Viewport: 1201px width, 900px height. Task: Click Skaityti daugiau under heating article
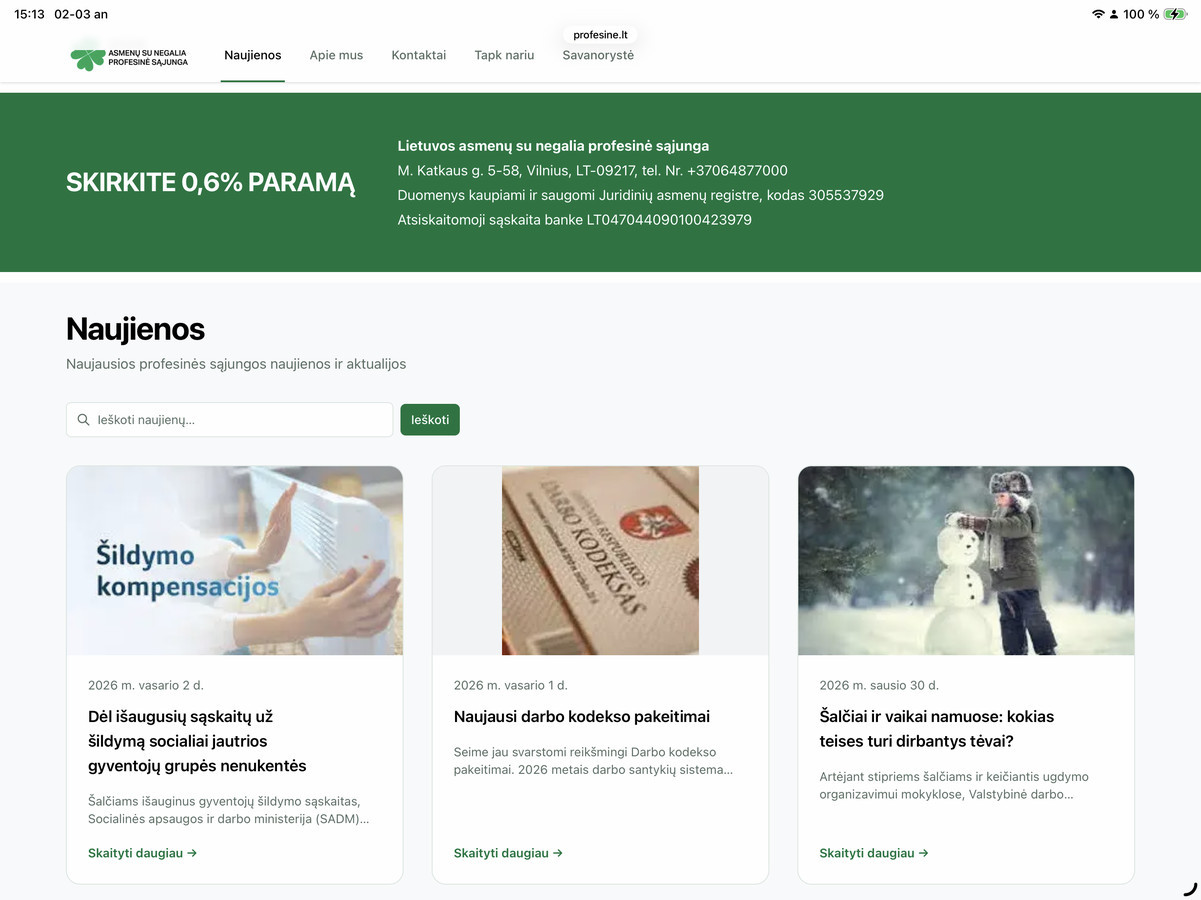(x=142, y=853)
